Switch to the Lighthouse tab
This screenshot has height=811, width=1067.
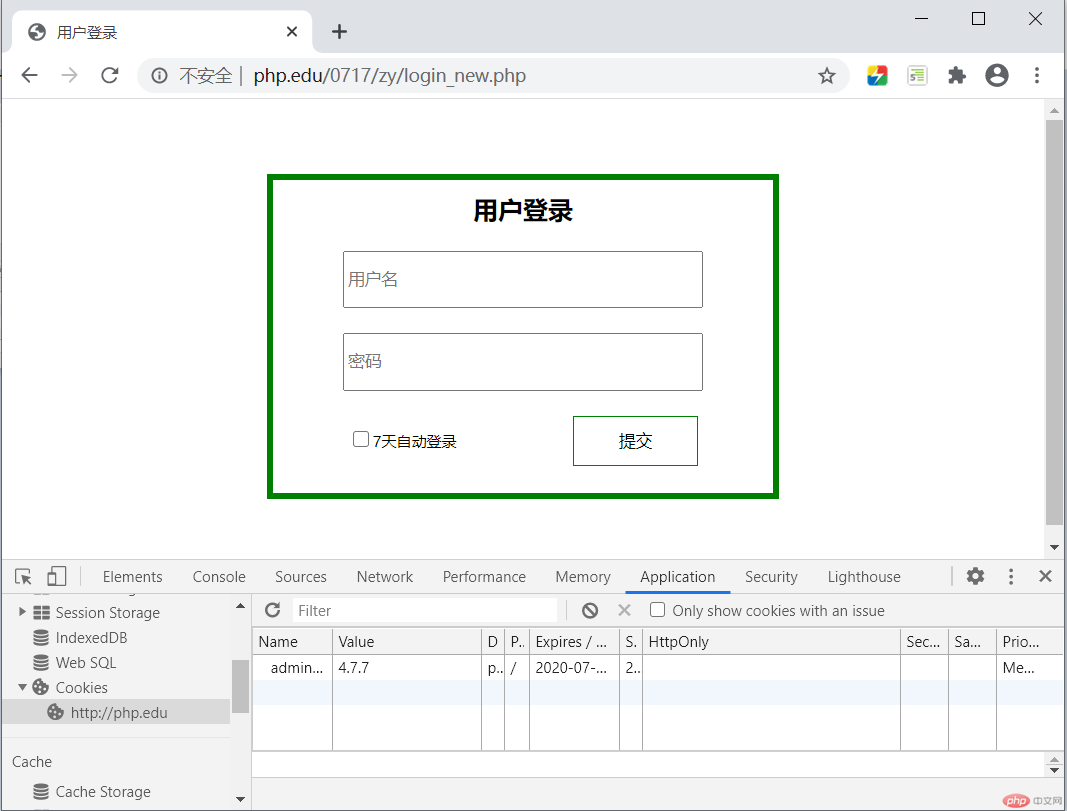tap(864, 577)
